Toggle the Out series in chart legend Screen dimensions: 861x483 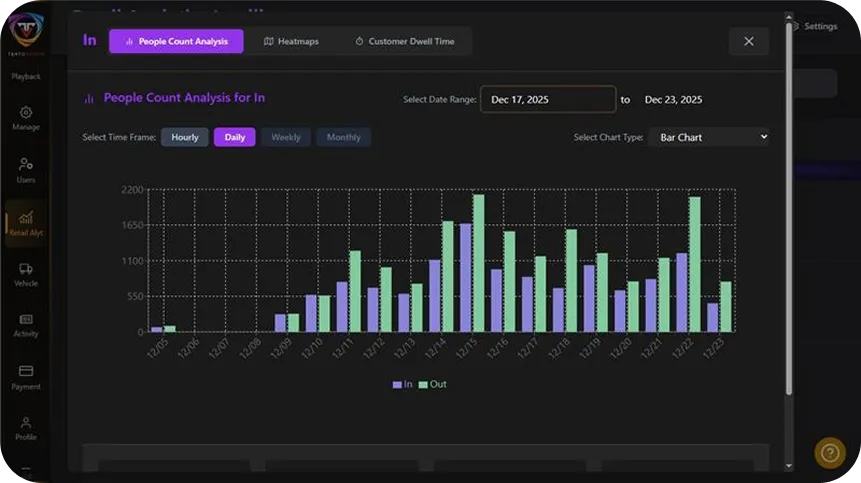click(432, 384)
